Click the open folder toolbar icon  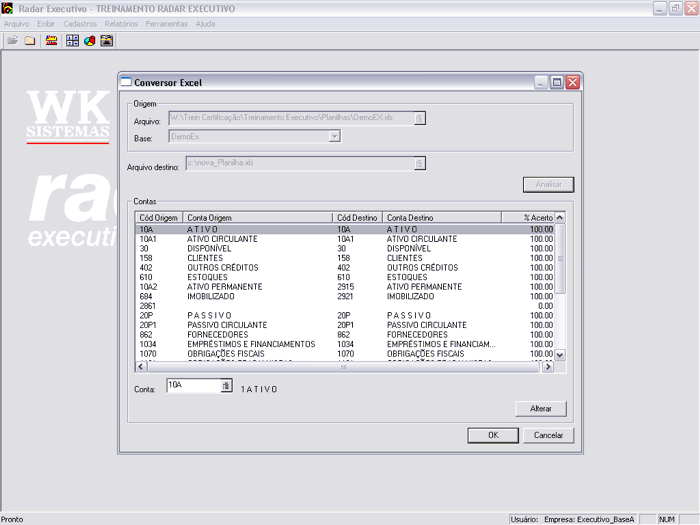13,41
